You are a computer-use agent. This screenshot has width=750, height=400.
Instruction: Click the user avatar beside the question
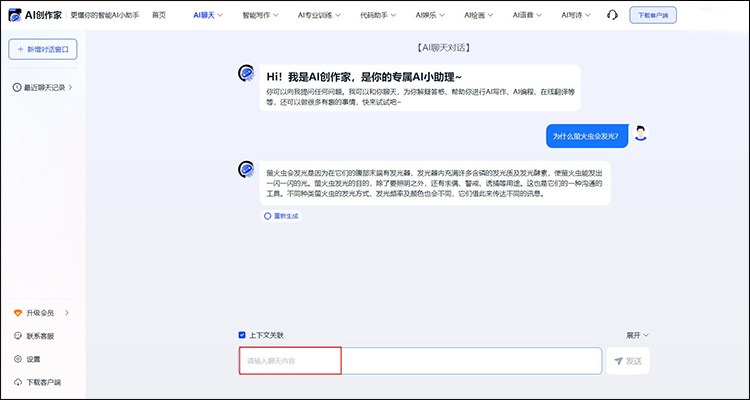[642, 135]
